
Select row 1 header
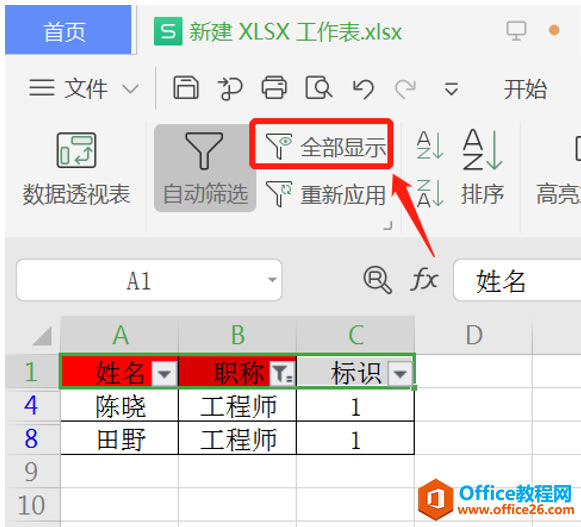(x=32, y=372)
